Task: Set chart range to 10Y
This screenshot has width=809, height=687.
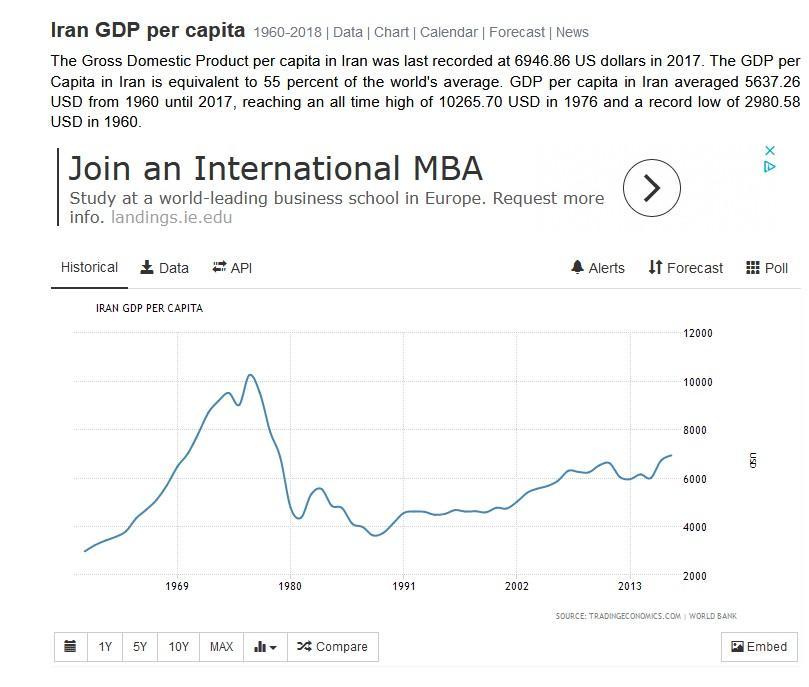Action: point(179,646)
